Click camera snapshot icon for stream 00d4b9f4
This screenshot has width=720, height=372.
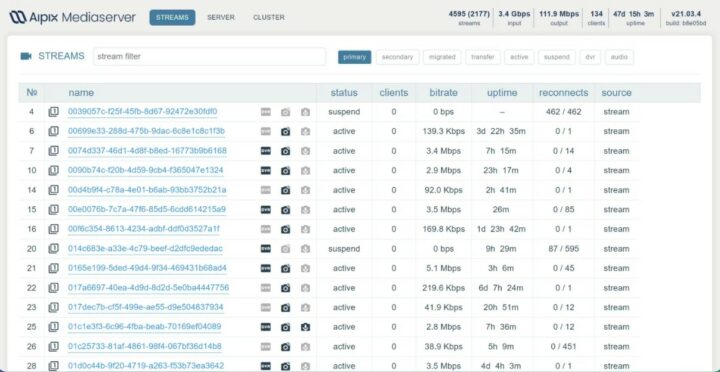[x=286, y=190]
